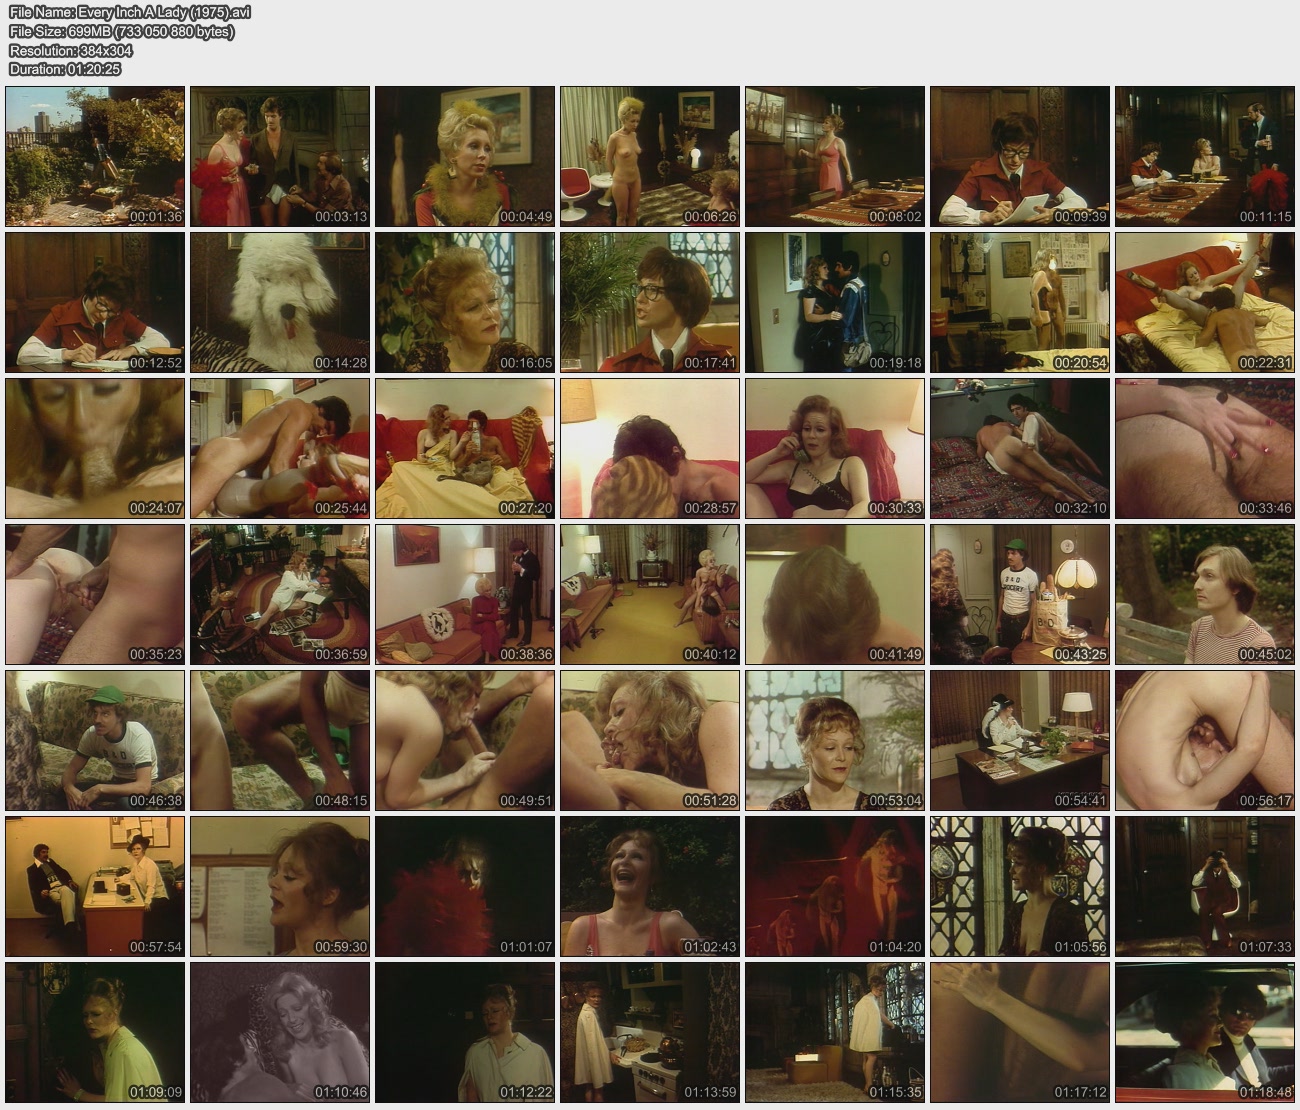
Task: Choose the dark frame timestamped 01:01:07
Action: [x=465, y=886]
